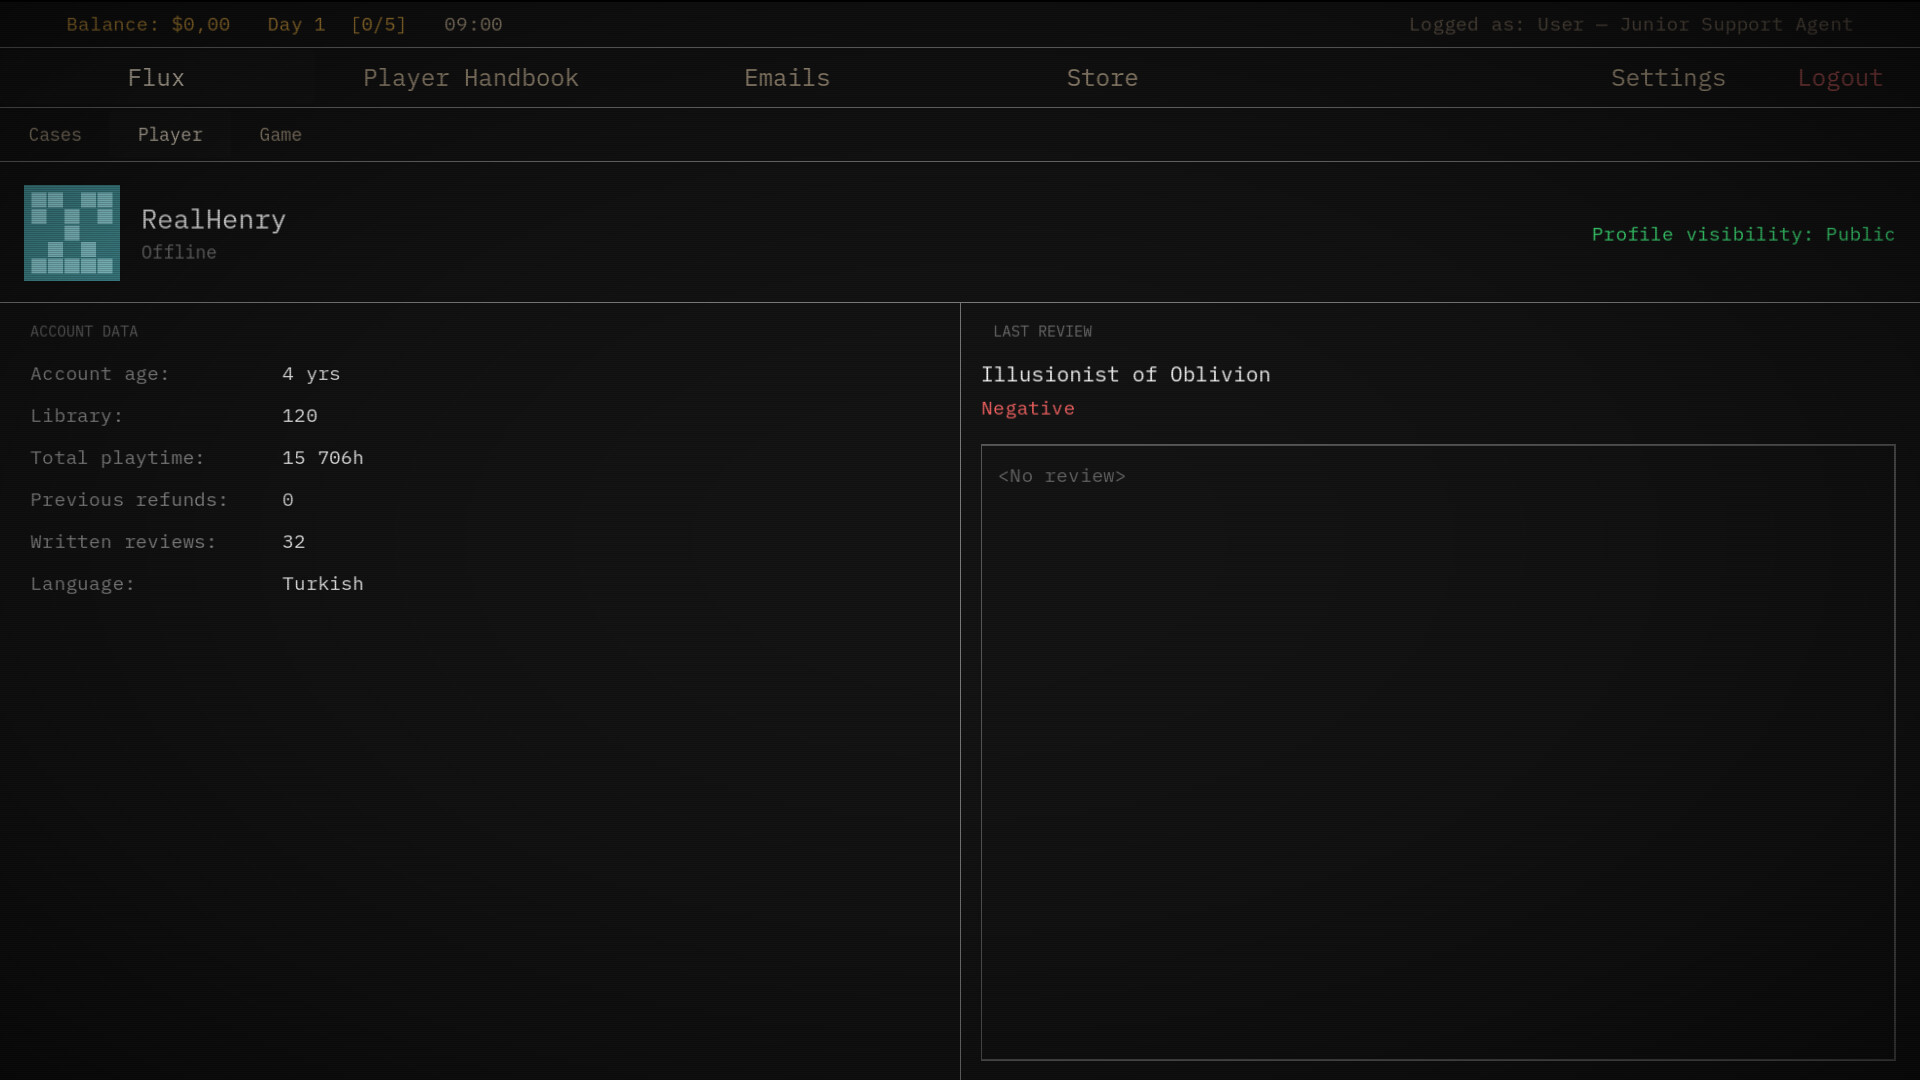Click Logged as Junior Support Agent text
Image resolution: width=1920 pixels, height=1080 pixels.
coord(1631,24)
